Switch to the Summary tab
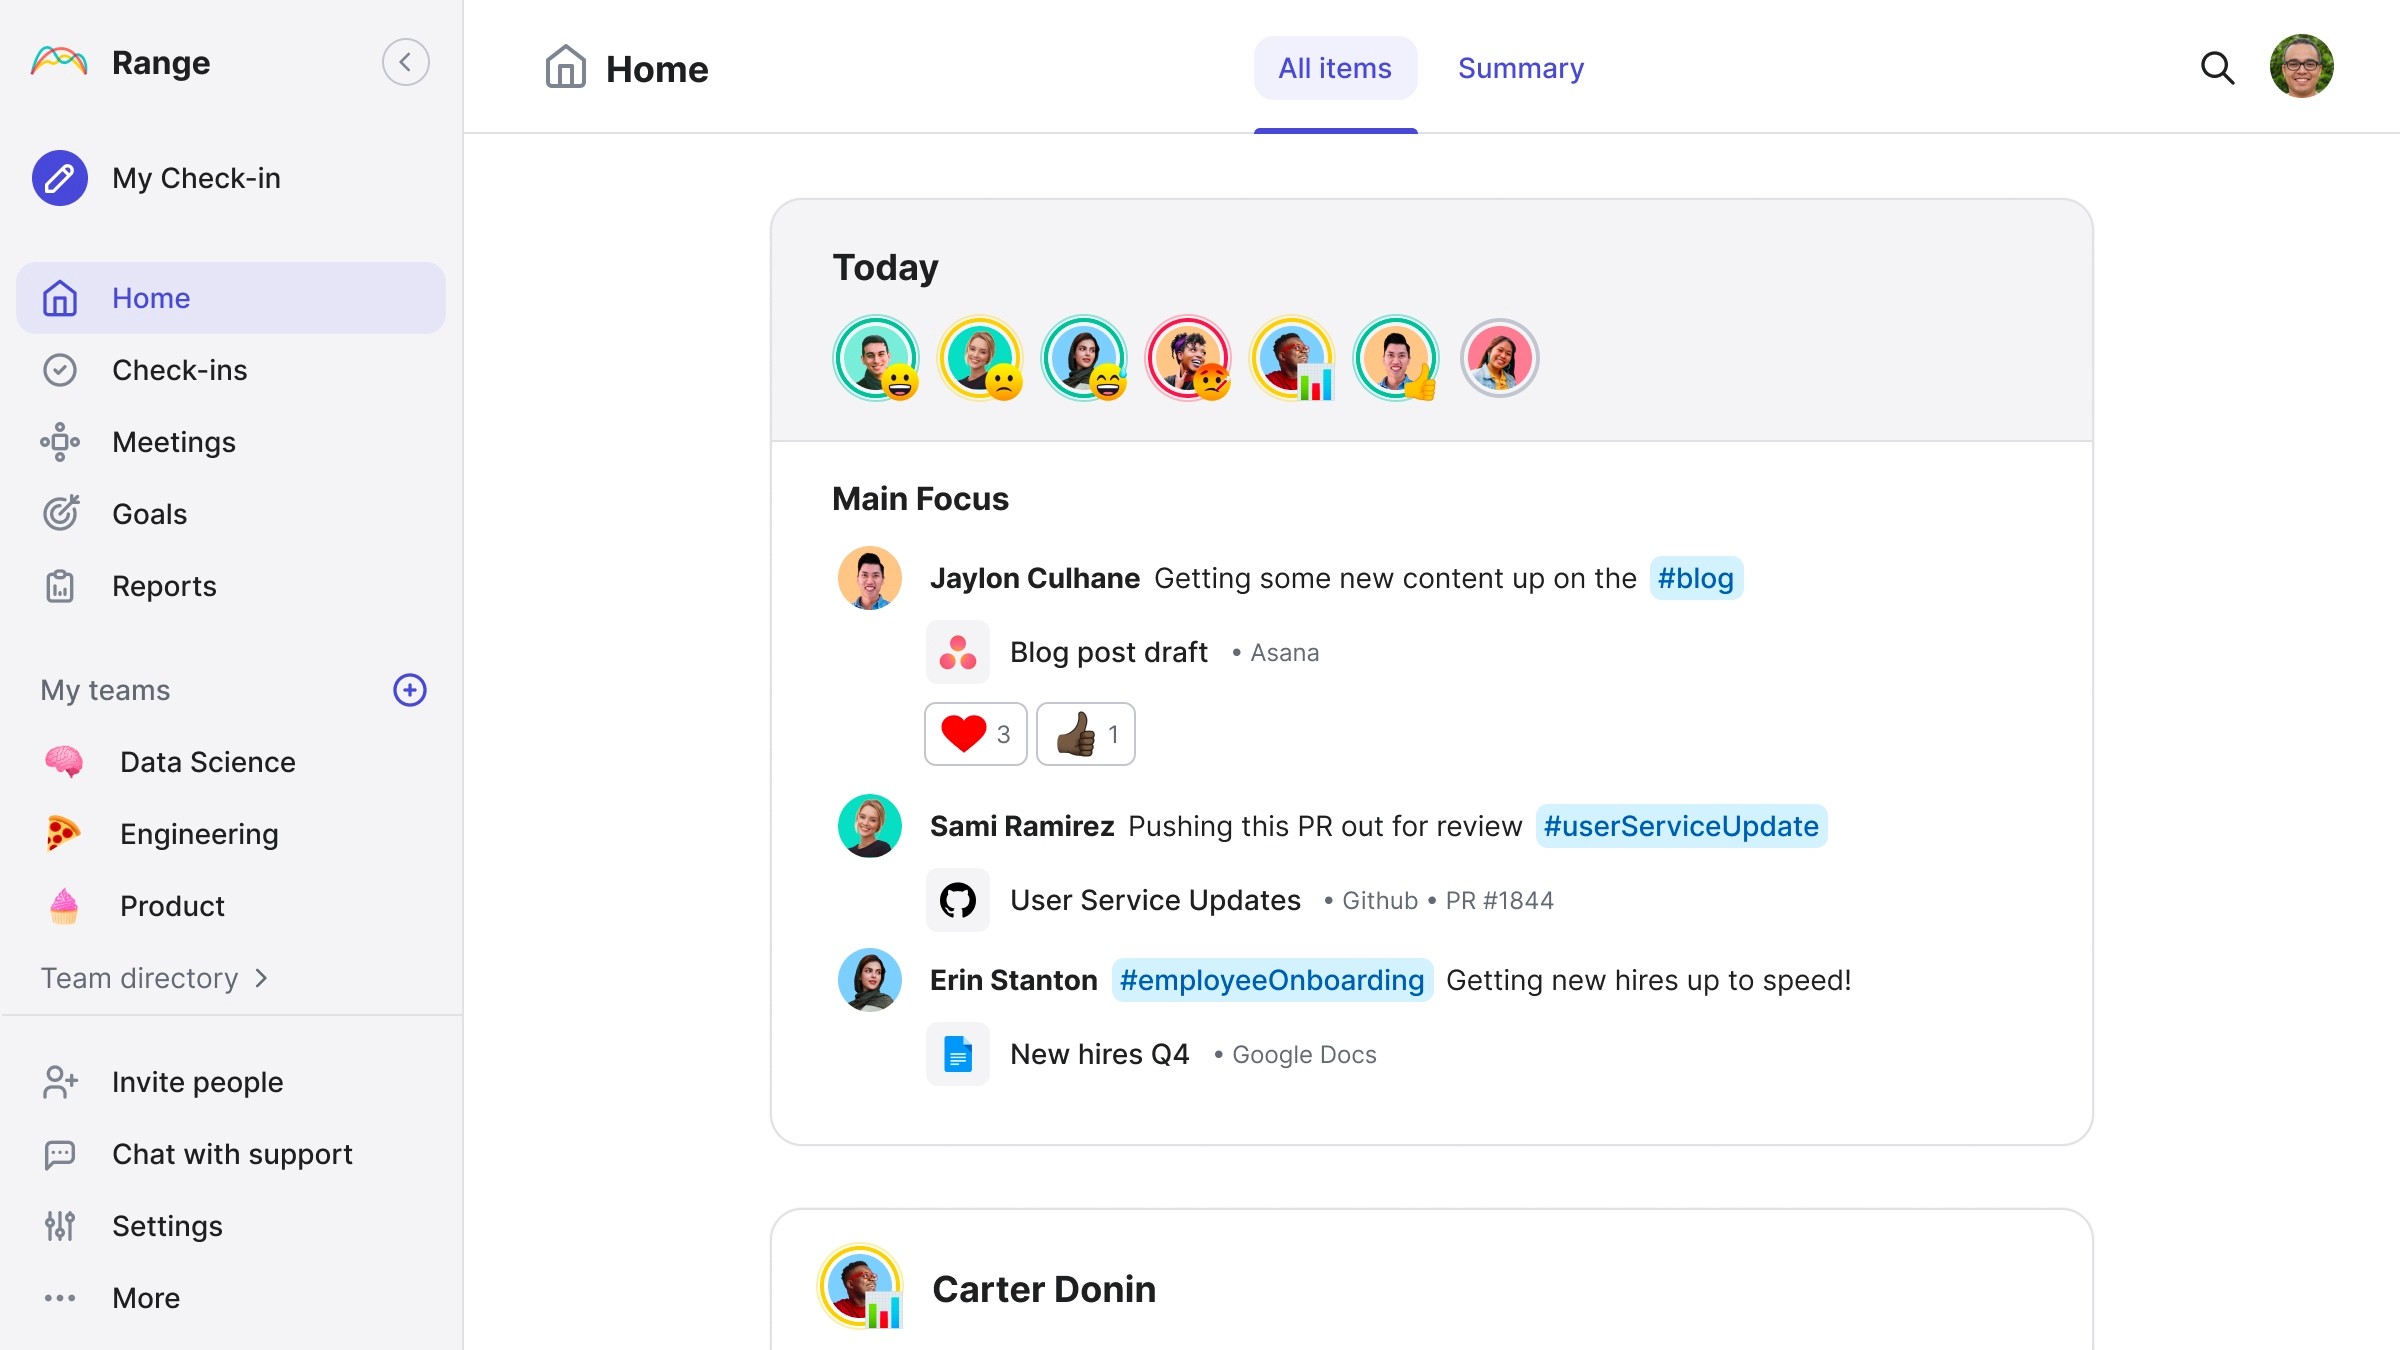 click(x=1520, y=68)
